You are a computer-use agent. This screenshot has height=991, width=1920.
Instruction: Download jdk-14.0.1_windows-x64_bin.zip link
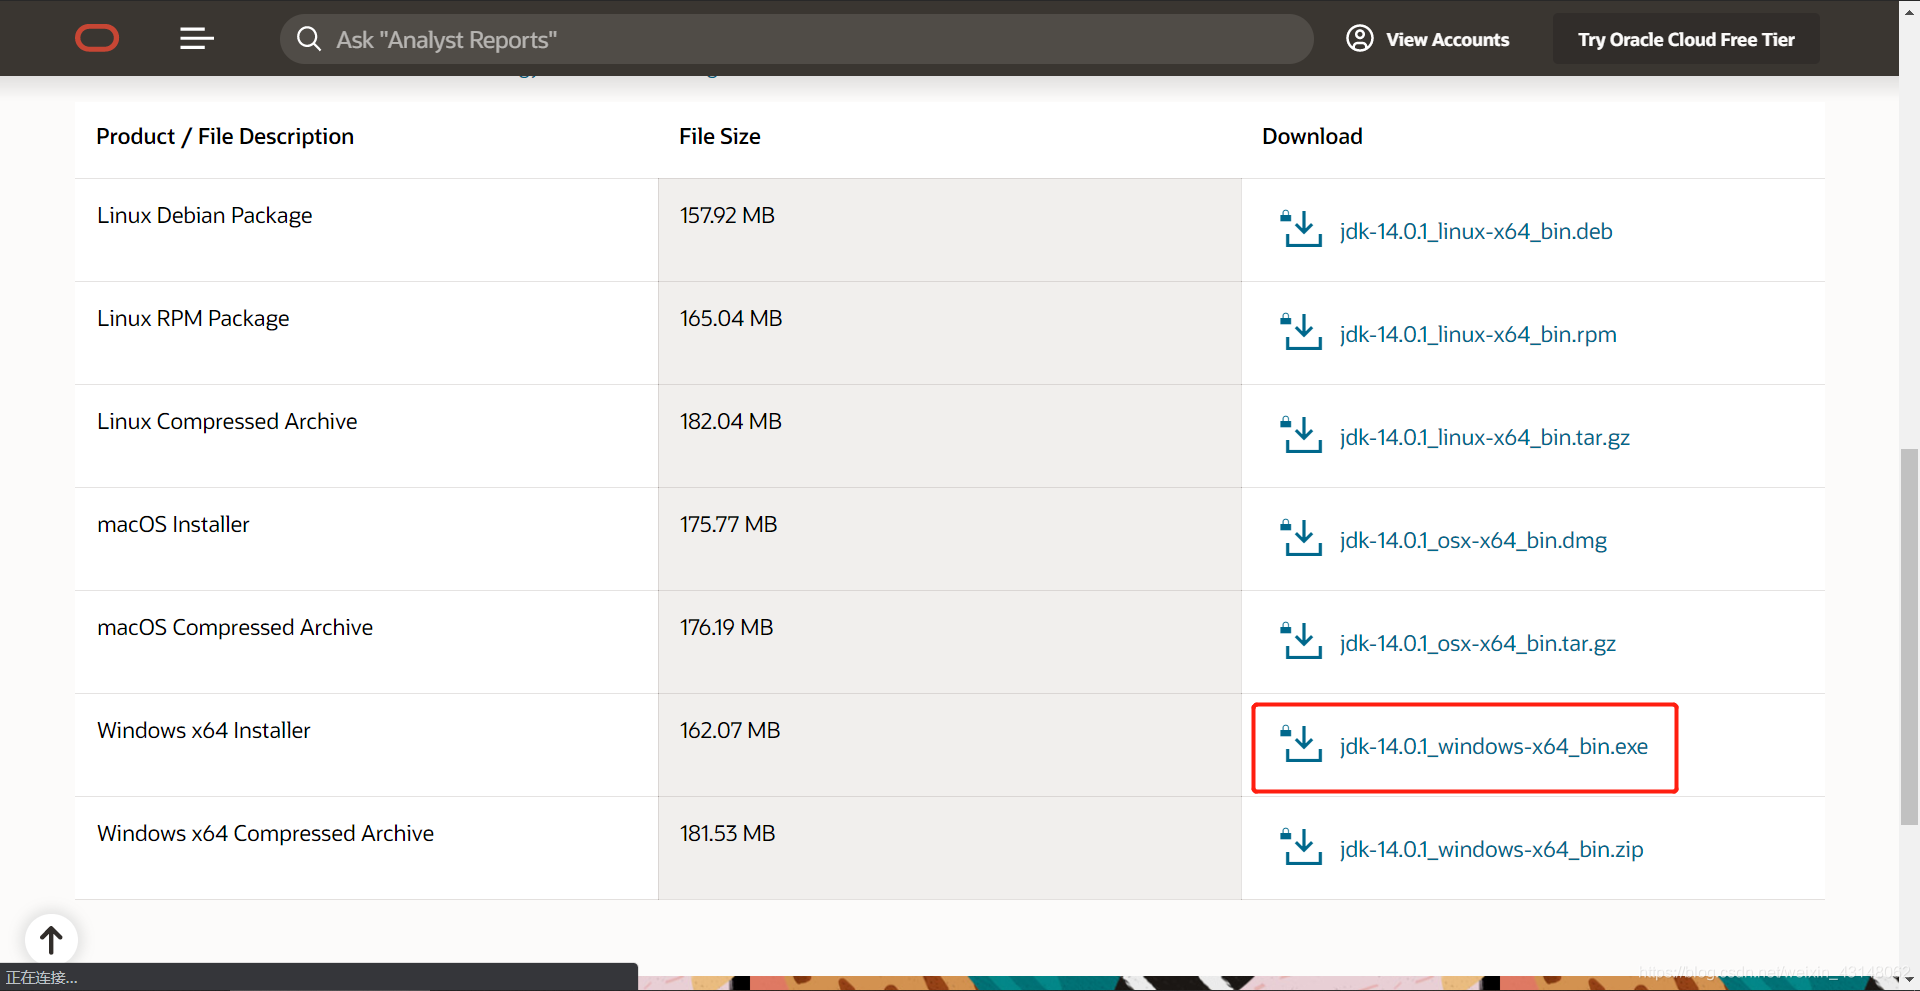(1491, 849)
